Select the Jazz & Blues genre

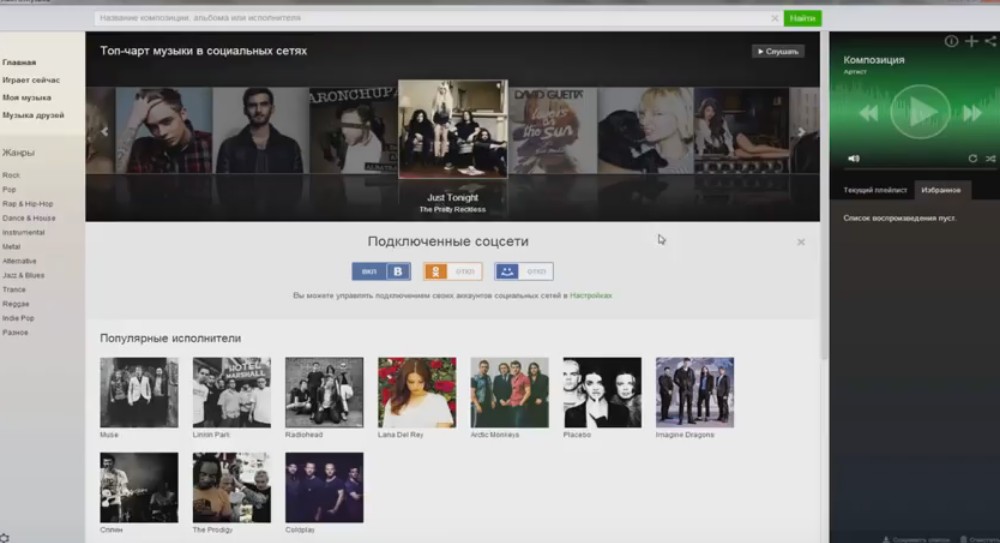pyautogui.click(x=24, y=275)
